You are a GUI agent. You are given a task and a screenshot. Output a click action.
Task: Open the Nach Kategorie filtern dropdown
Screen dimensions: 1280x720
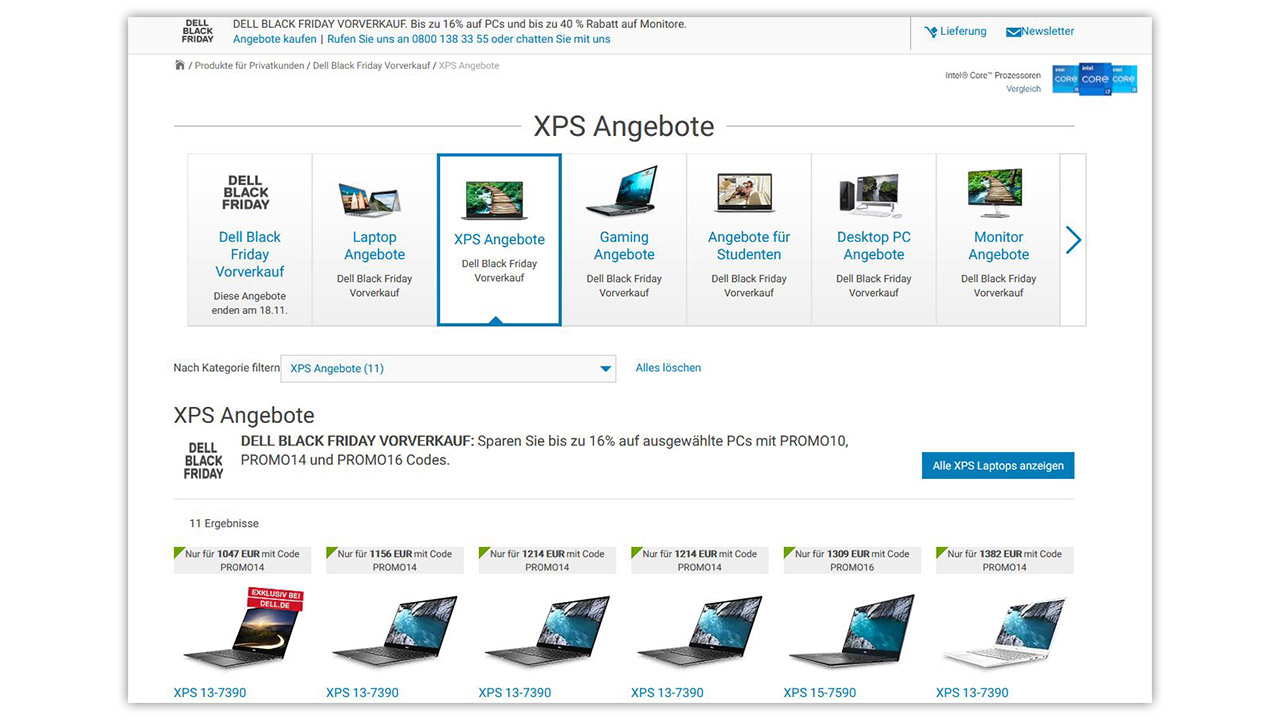tap(448, 369)
